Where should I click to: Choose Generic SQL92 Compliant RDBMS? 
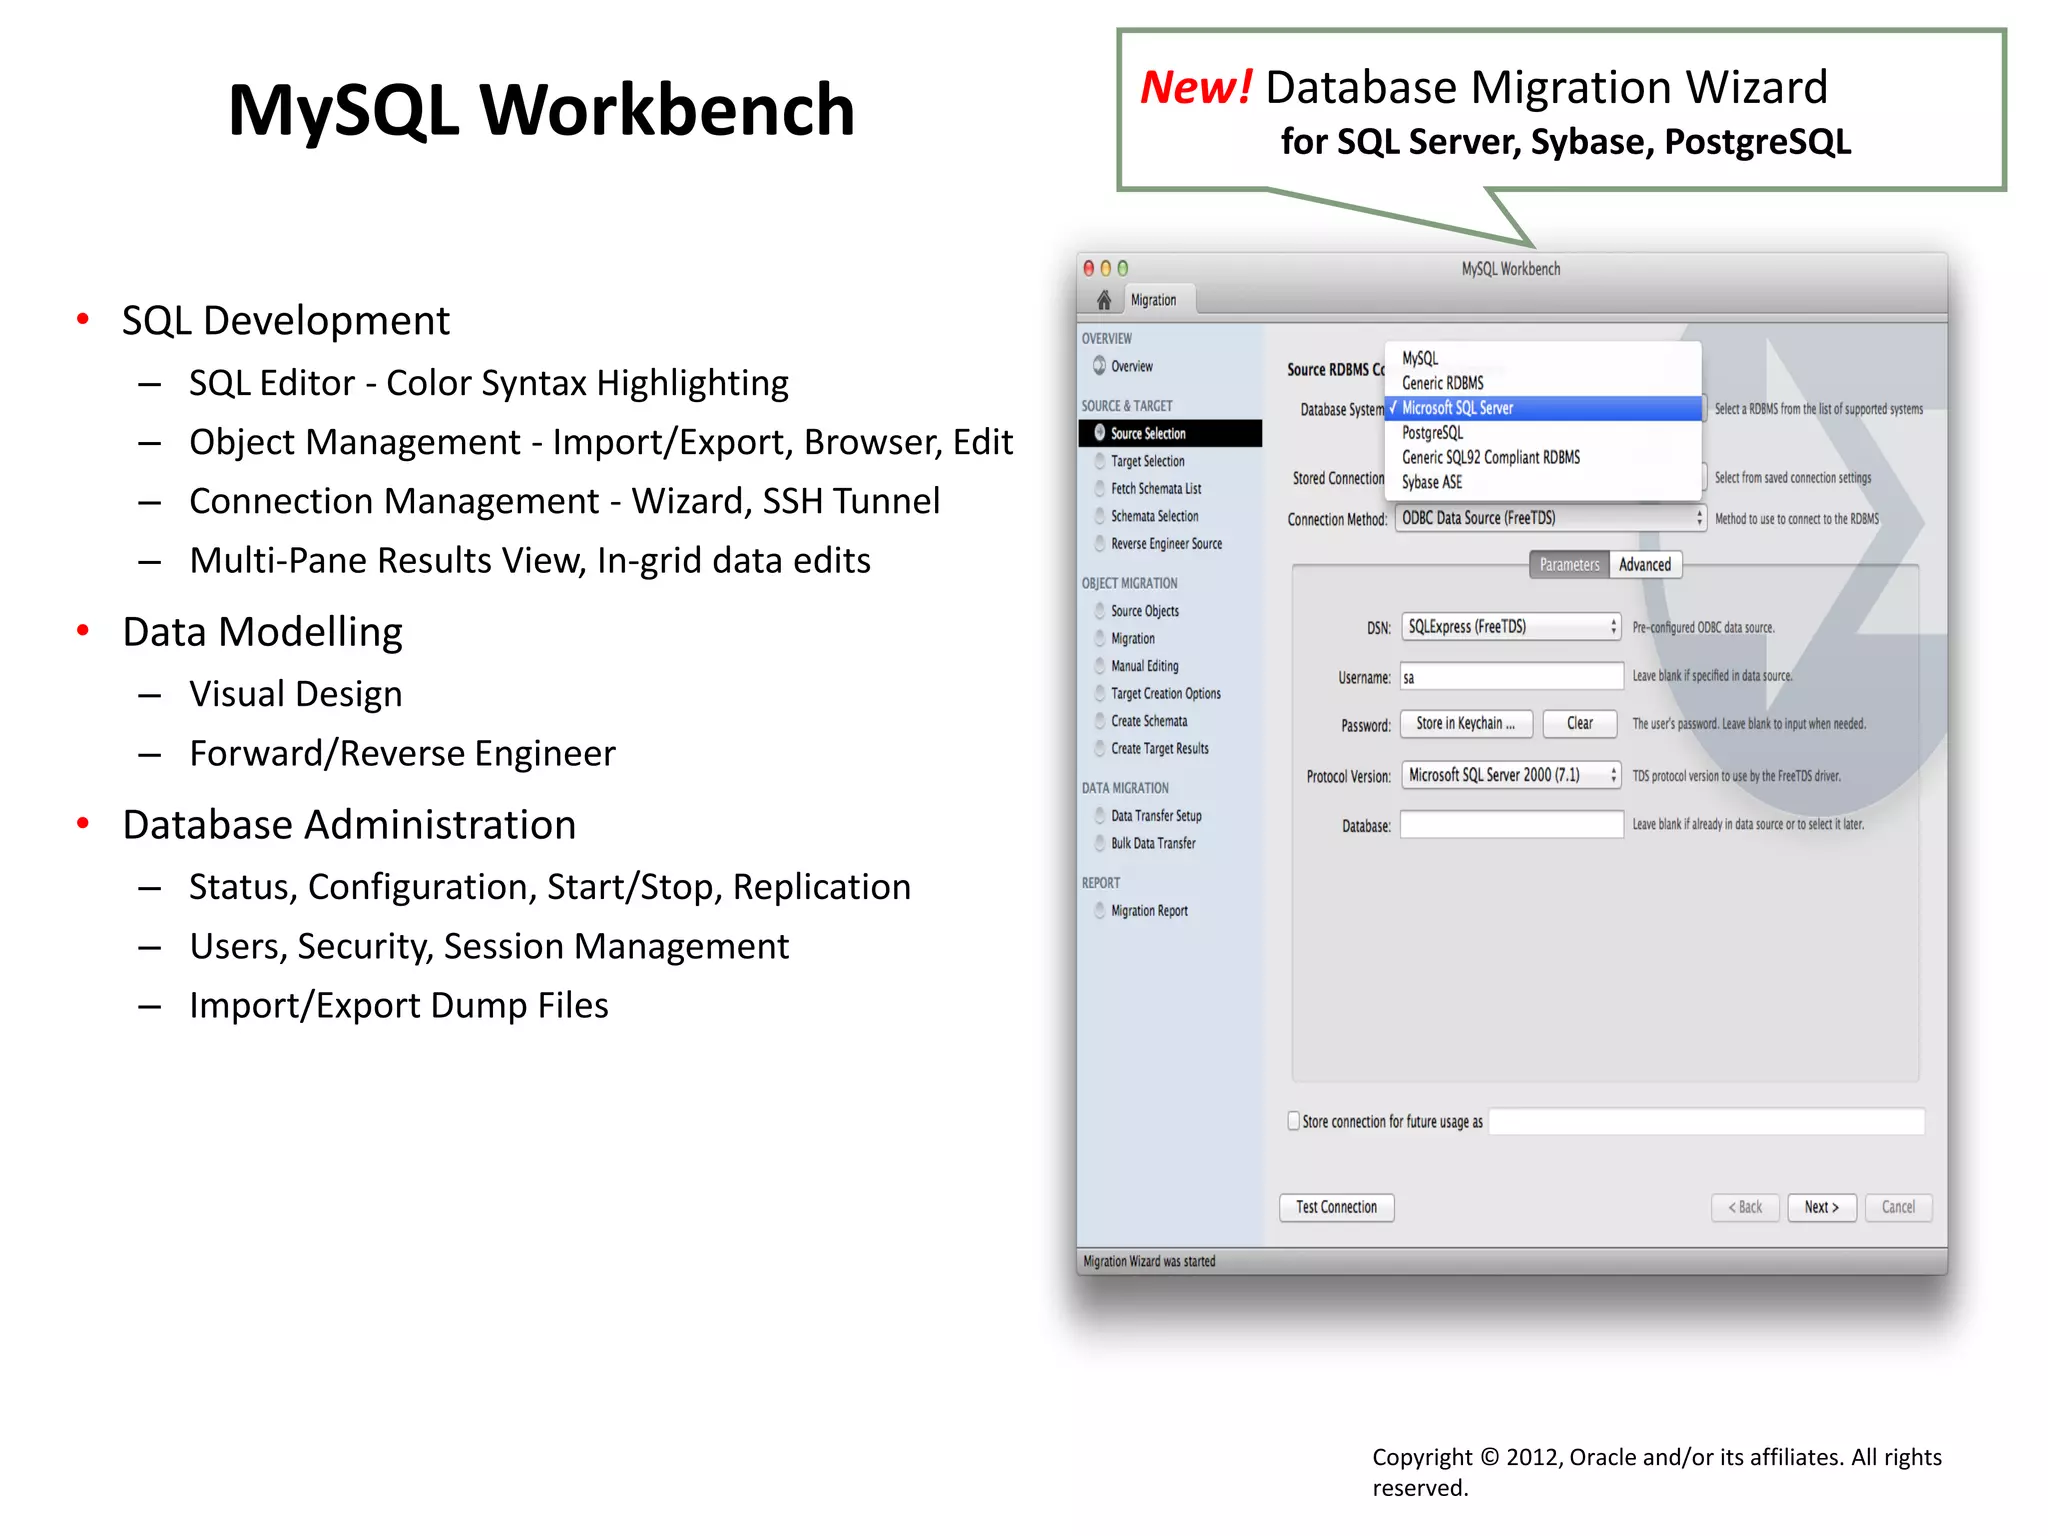(x=1543, y=457)
